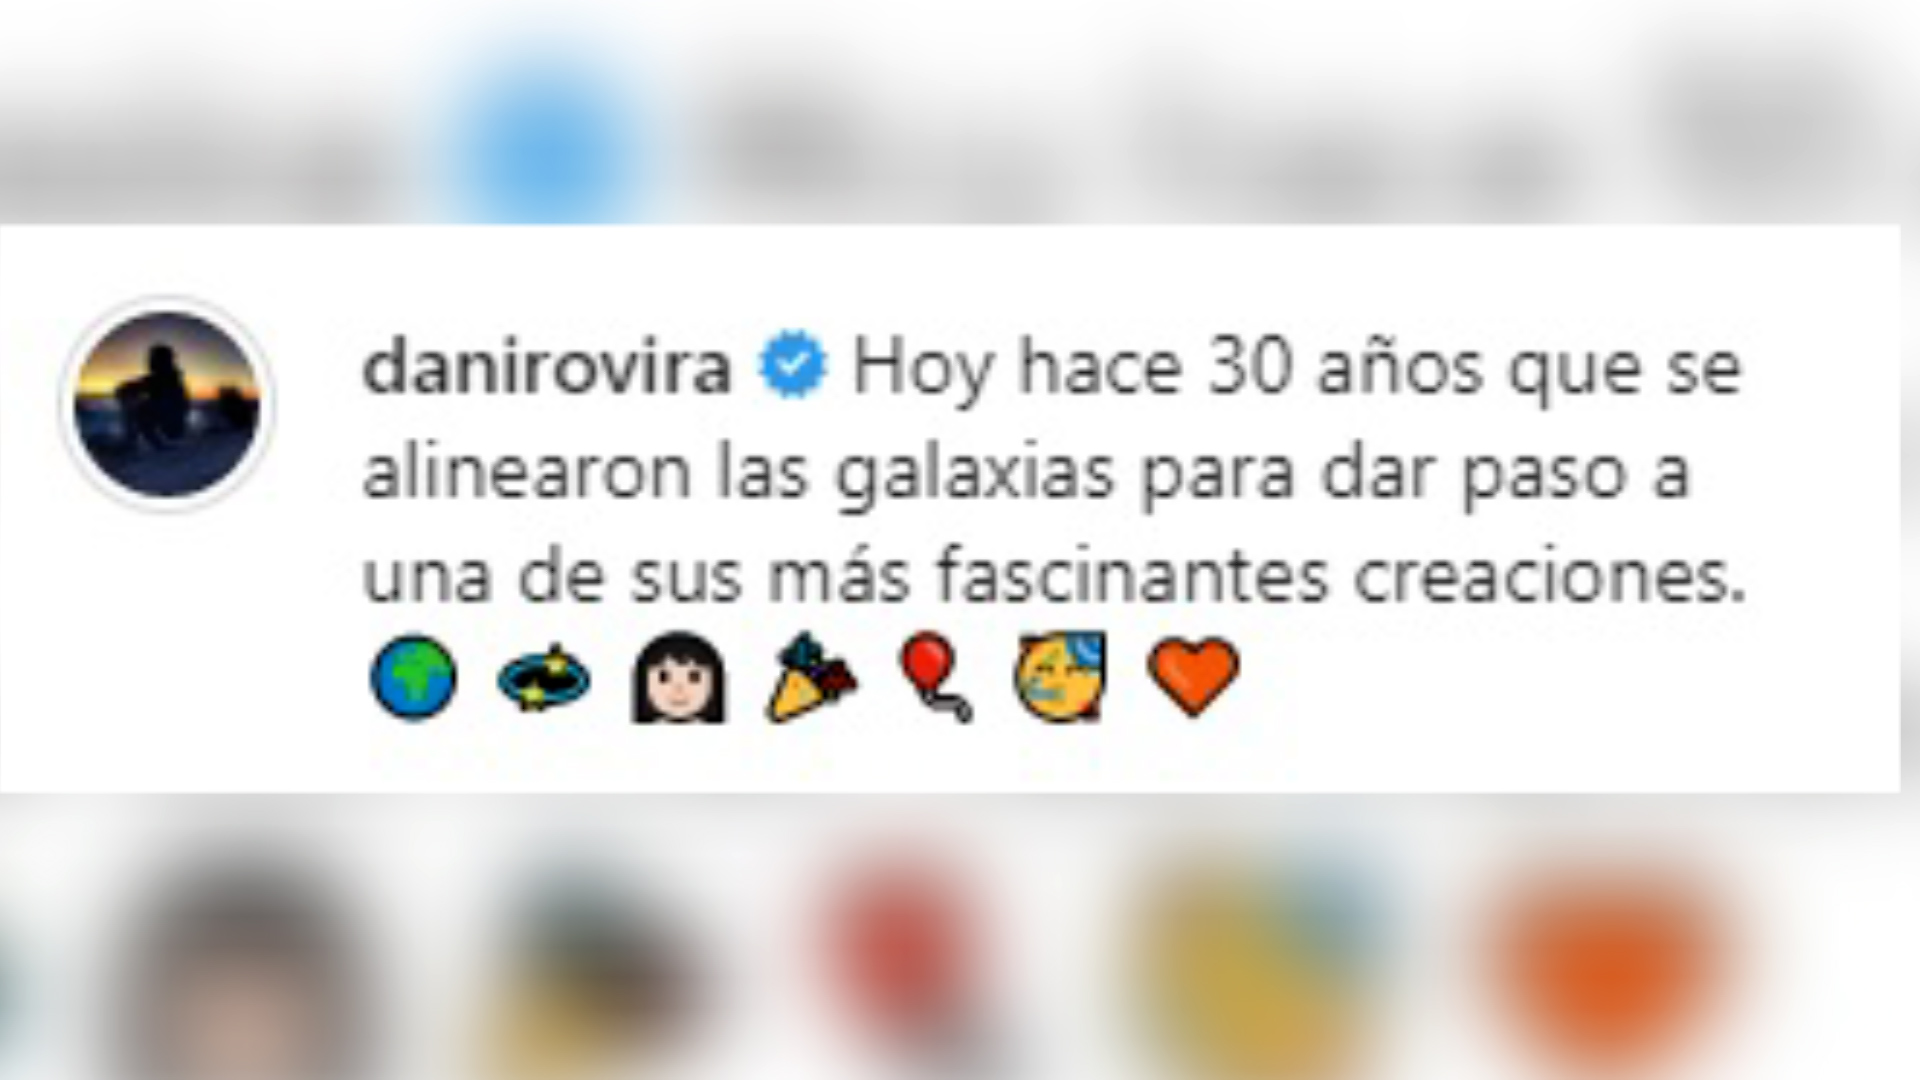Select the word "fascinantes"
This screenshot has width=1920, height=1080.
[x=1132, y=575]
